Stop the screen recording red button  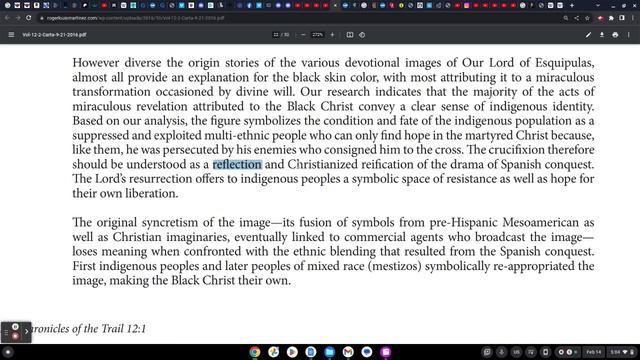[x=15, y=336]
